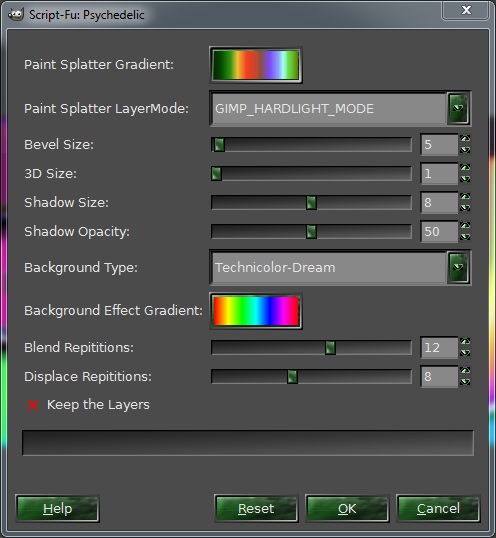496x538 pixels.
Task: Confirm with the OK button
Action: pos(347,508)
